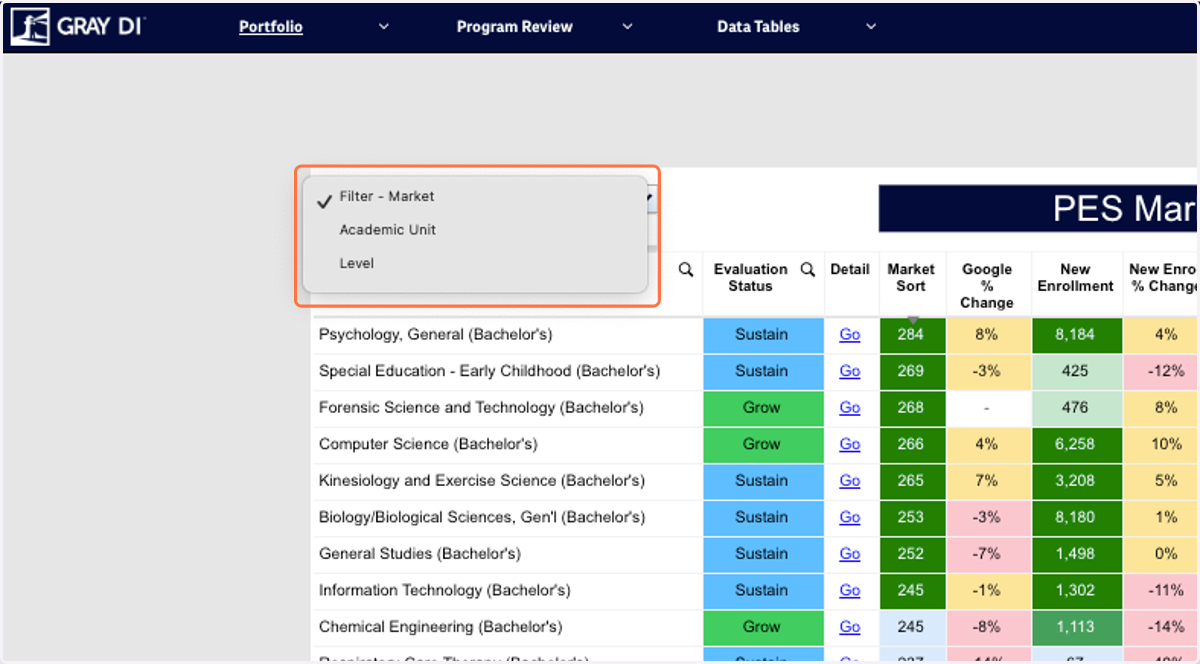Click Grow status for Chemical Engineering
The width and height of the screenshot is (1200, 664).
pos(762,627)
